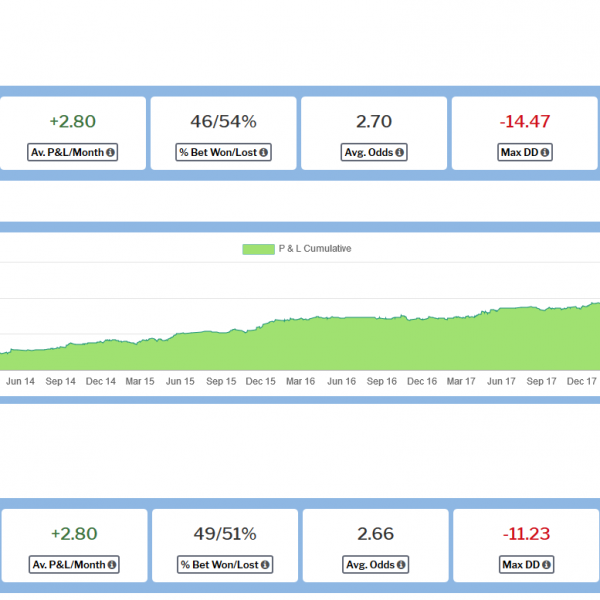Click the Max DD label under -14.47
This screenshot has height=600, width=600.
pos(519,153)
